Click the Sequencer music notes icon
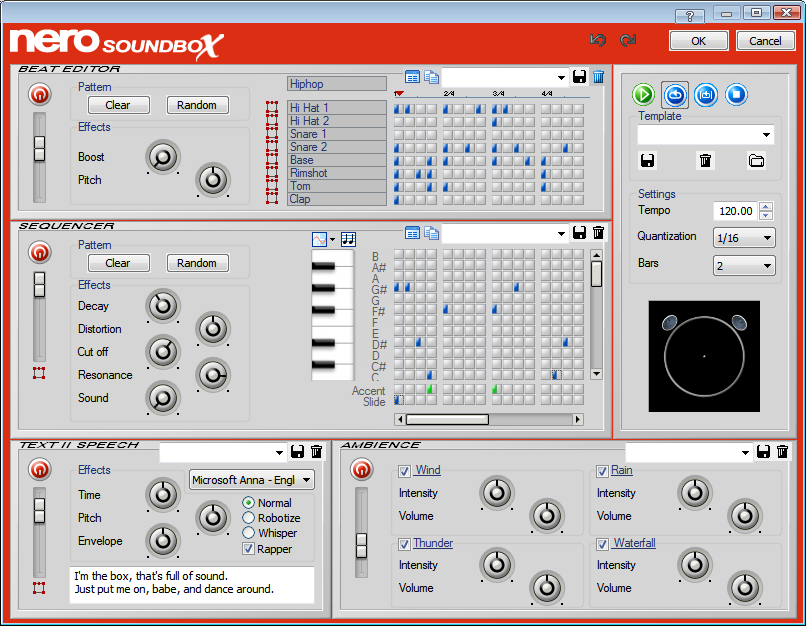806x626 pixels. pos(348,239)
